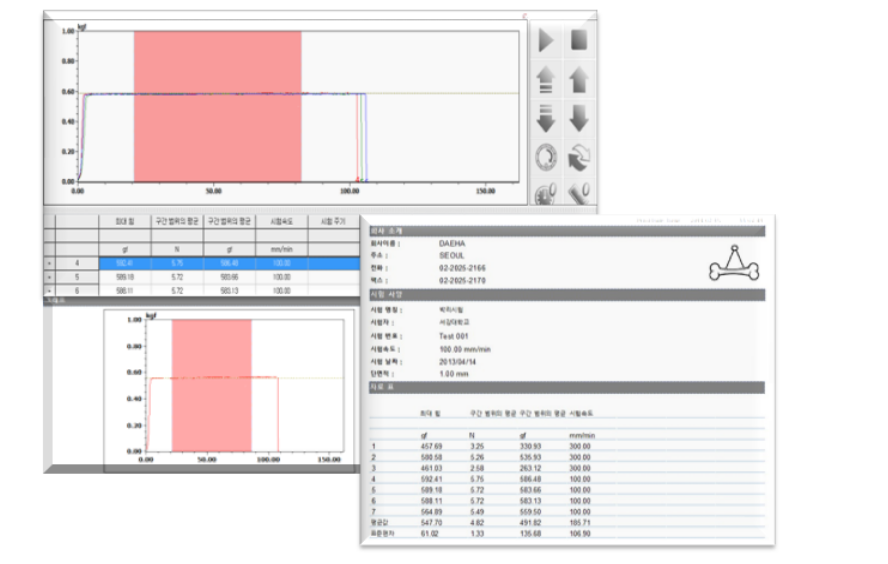The image size is (888, 564).
Task: Click the N unit header cell in main table
Action: (177, 249)
